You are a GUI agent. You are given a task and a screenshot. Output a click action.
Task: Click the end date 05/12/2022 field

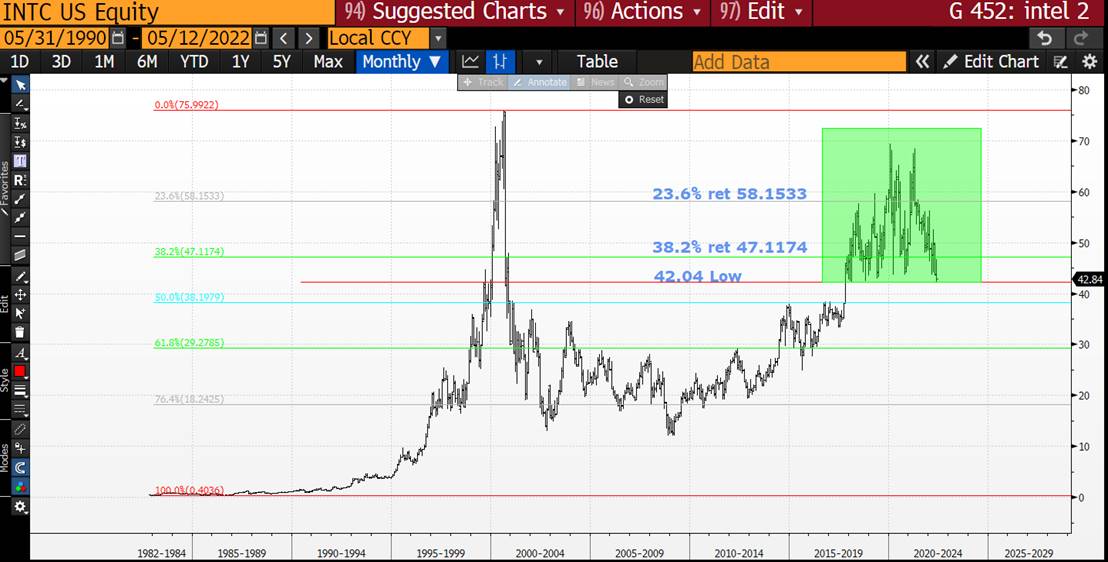(x=196, y=38)
